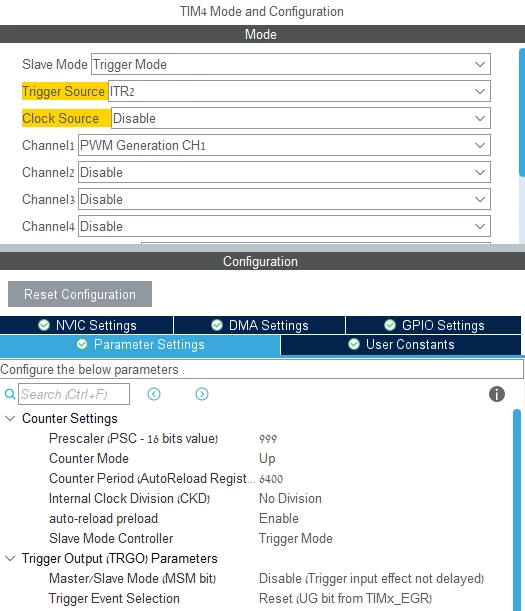Viewport: 525px width, 611px height.
Task: Click the Trigger Event Selection label
Action: pos(114,599)
